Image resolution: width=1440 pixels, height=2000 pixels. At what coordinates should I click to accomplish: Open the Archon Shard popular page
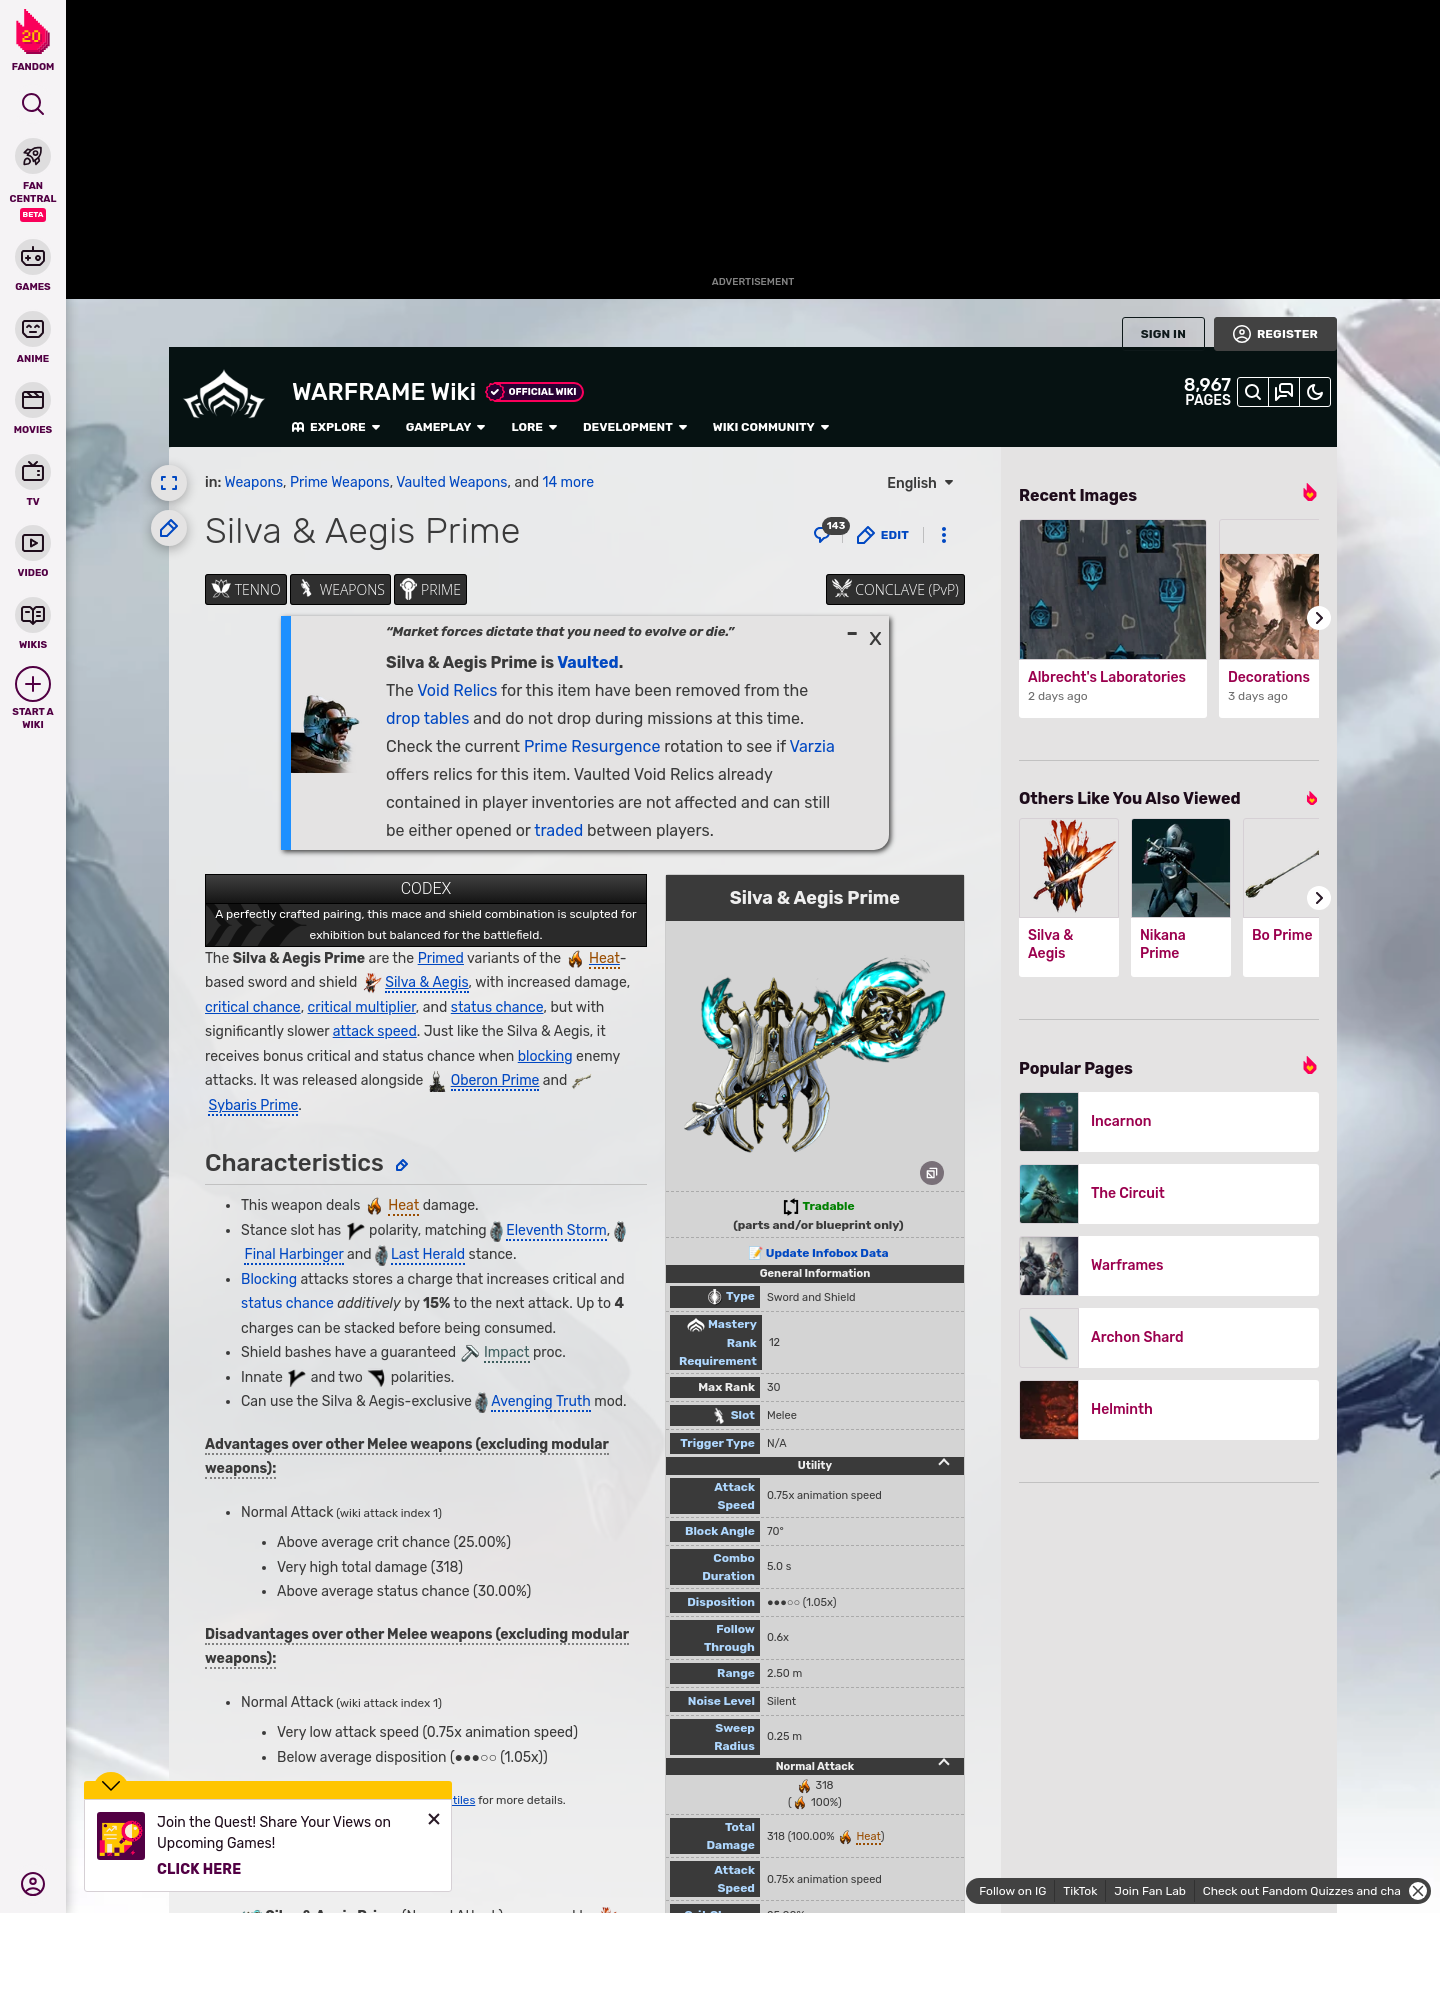click(x=1169, y=1338)
